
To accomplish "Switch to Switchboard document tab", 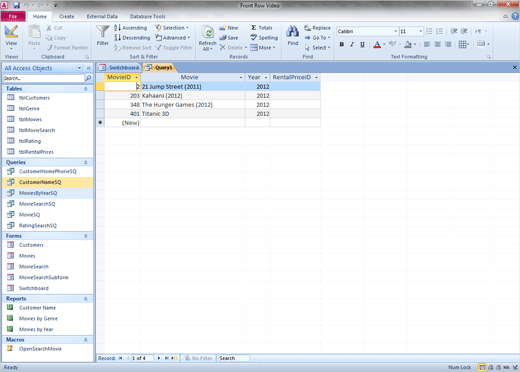I will pos(119,68).
